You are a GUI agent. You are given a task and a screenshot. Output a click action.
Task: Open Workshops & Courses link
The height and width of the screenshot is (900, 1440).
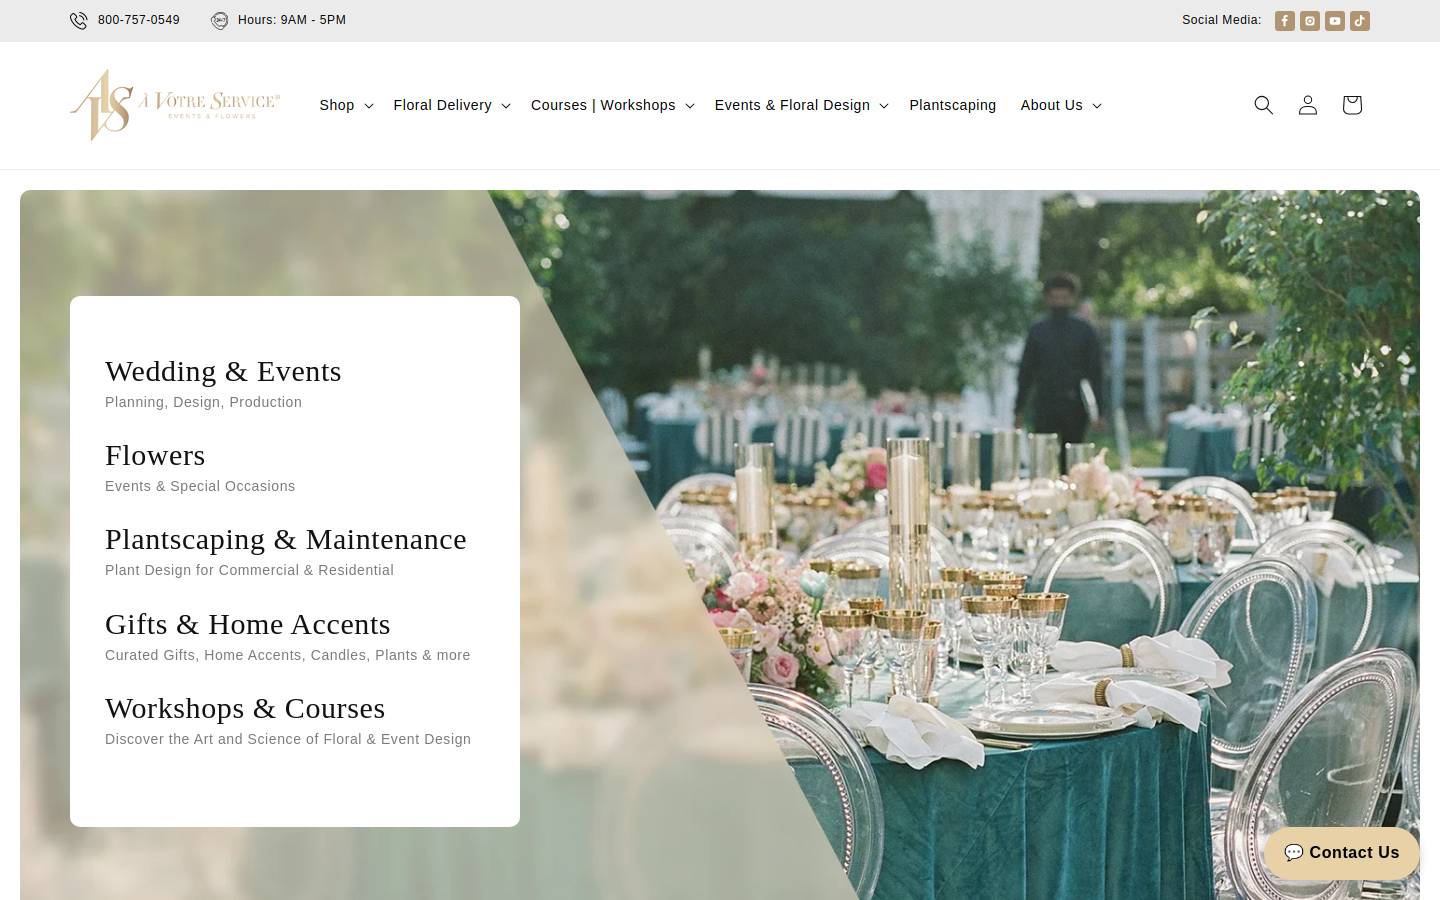[245, 708]
